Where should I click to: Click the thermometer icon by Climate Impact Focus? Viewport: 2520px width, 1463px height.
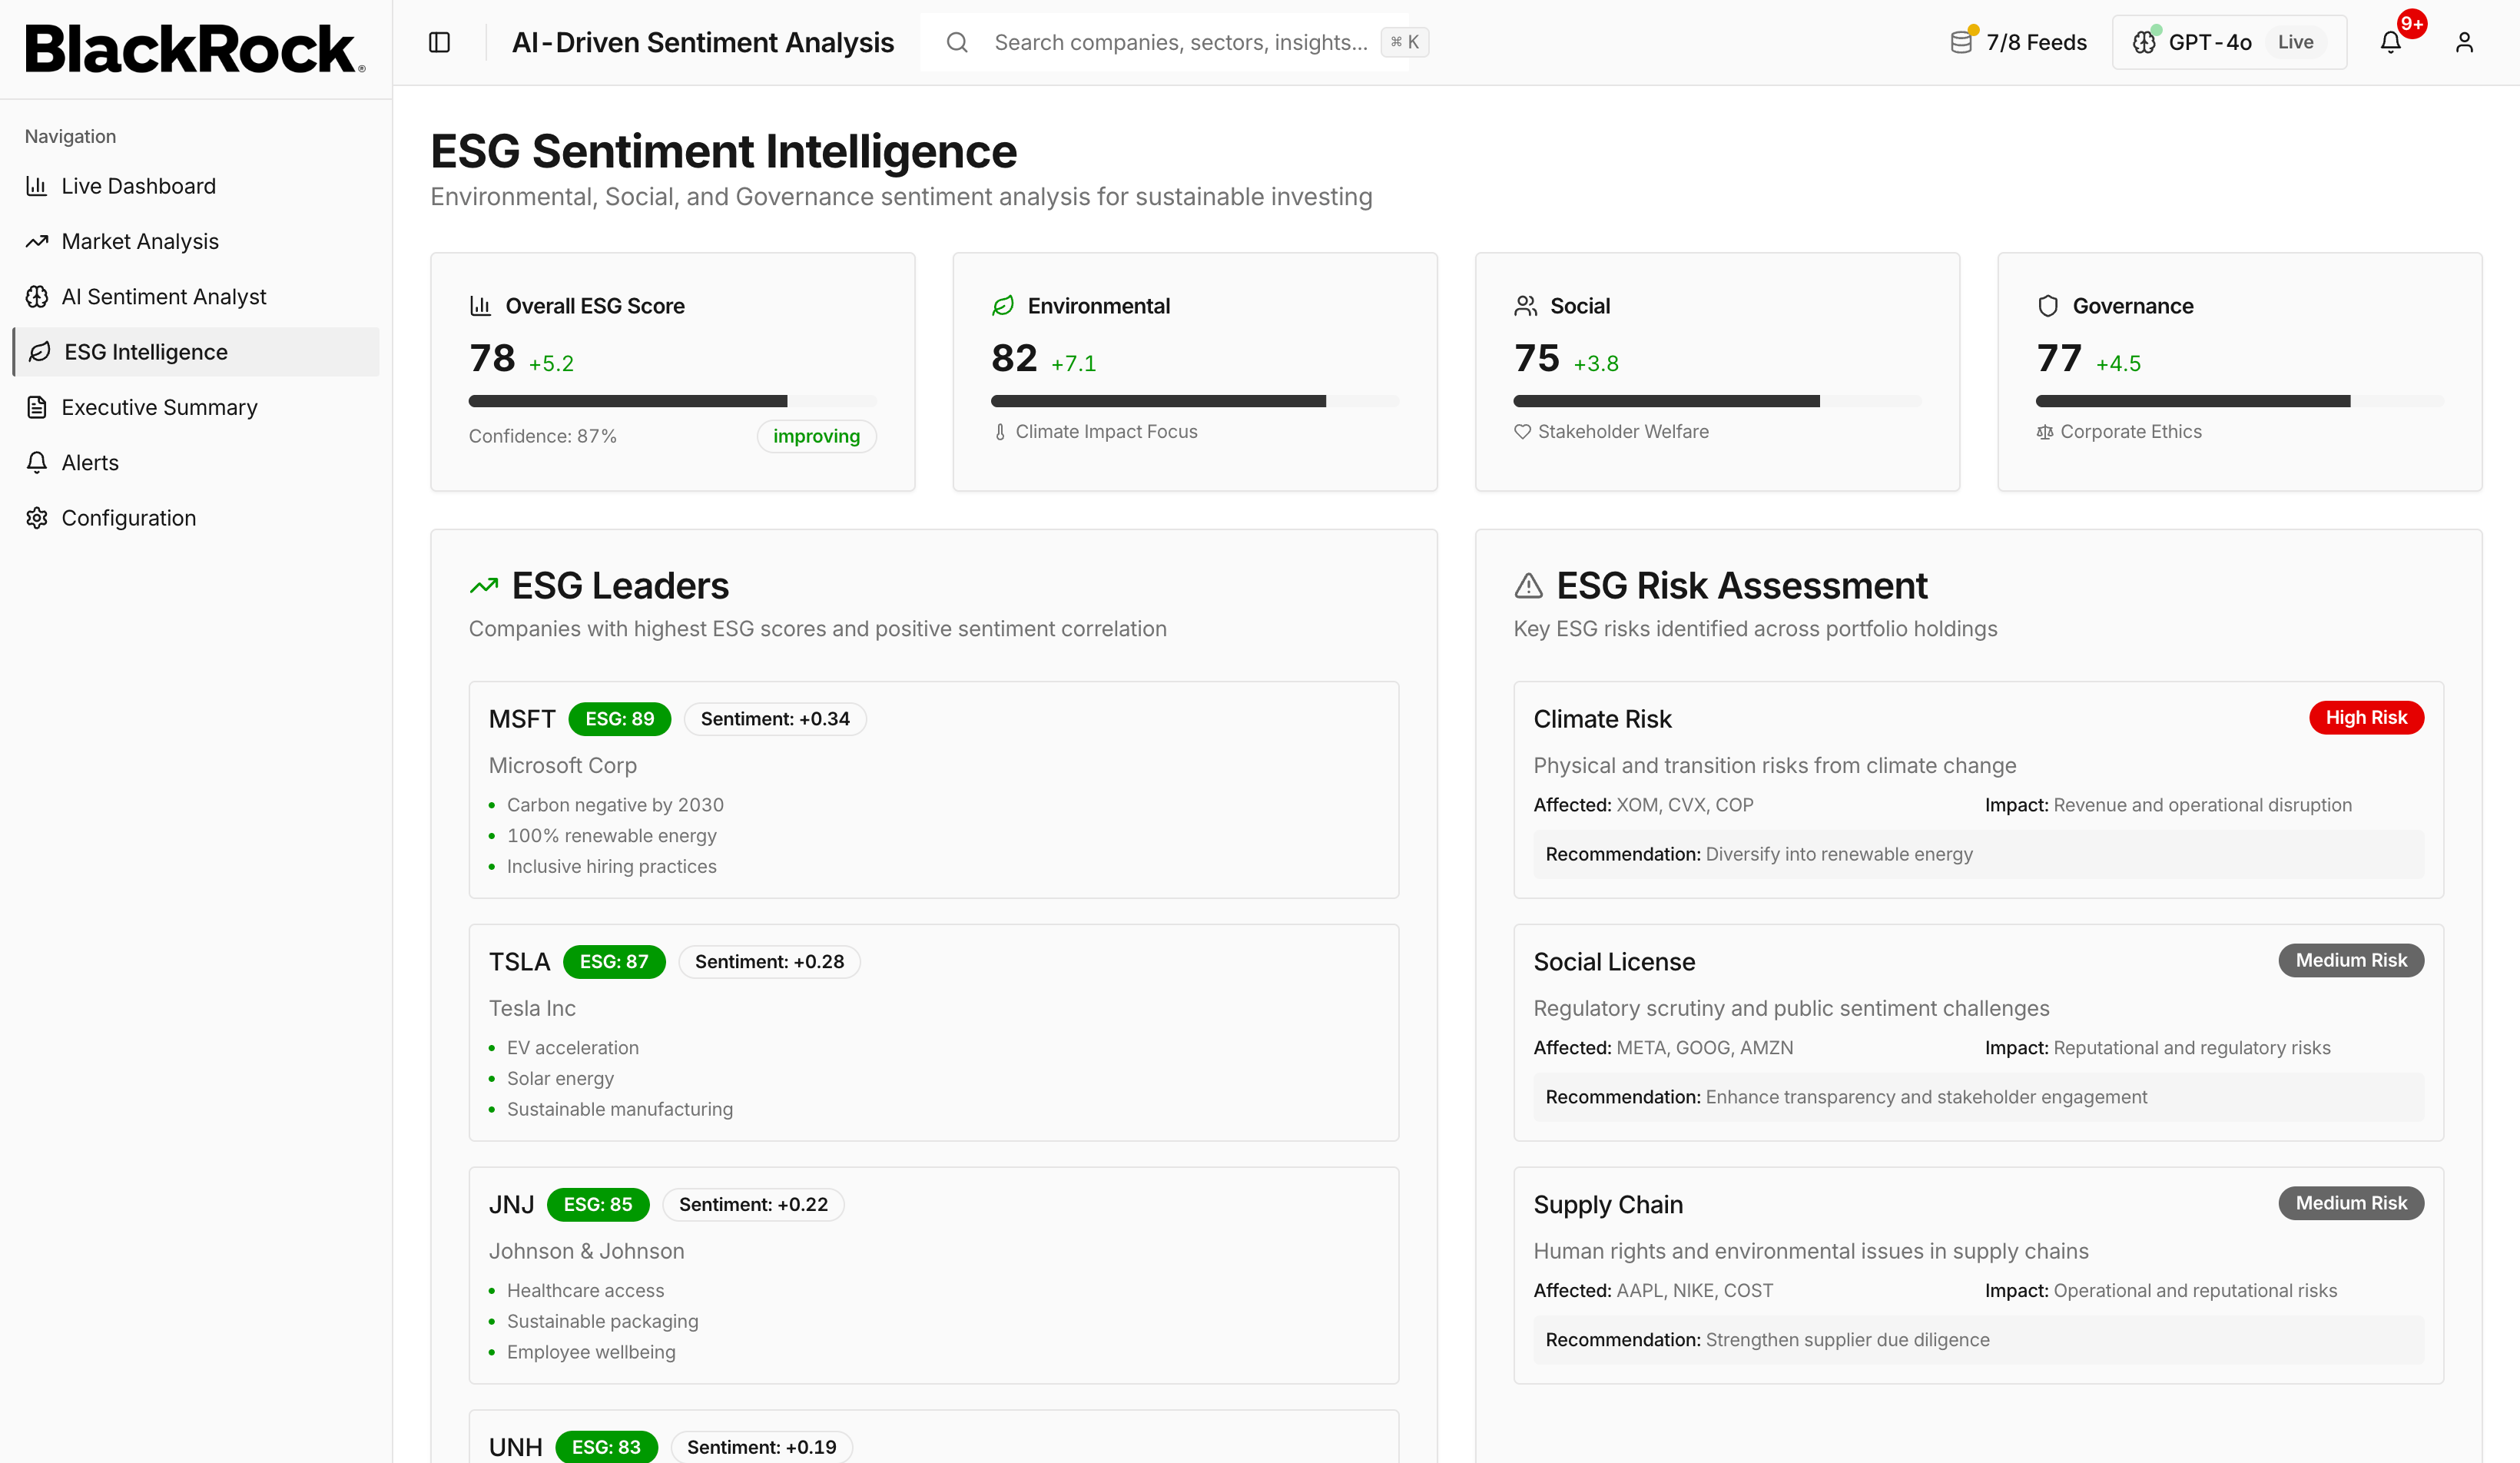[x=1000, y=432]
